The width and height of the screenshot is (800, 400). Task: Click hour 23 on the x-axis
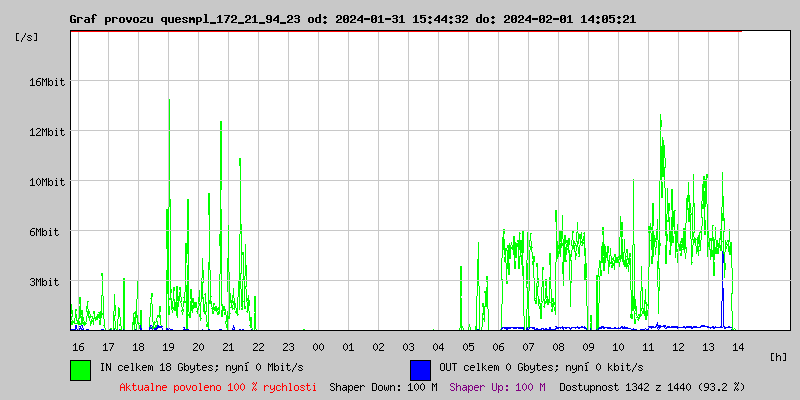(x=288, y=347)
